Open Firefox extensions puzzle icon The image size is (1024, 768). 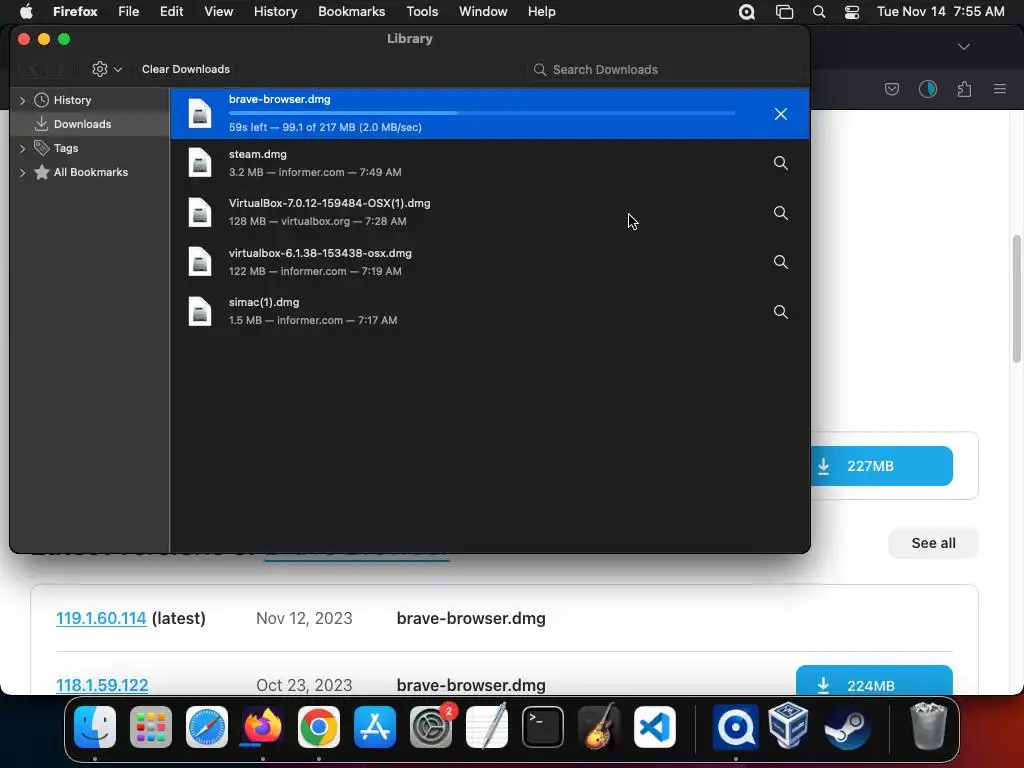(964, 89)
